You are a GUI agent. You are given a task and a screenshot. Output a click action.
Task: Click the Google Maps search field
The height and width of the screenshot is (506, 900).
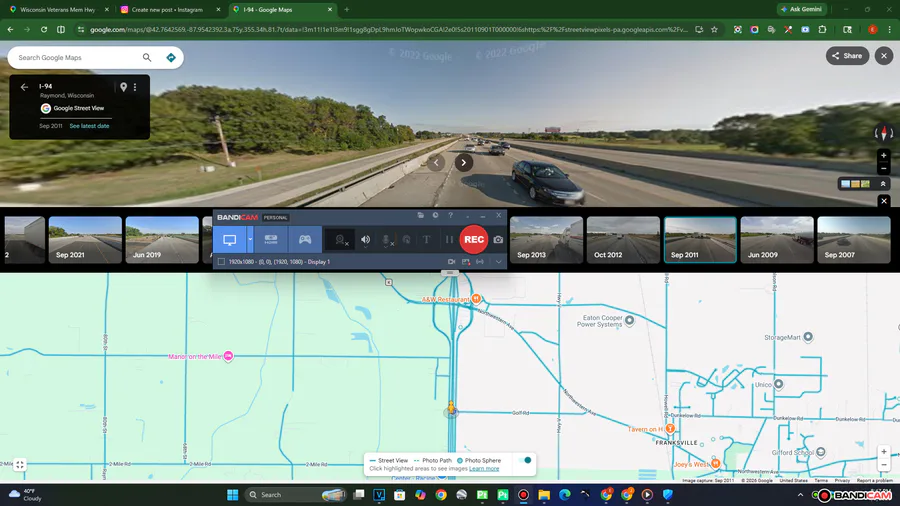click(x=76, y=57)
